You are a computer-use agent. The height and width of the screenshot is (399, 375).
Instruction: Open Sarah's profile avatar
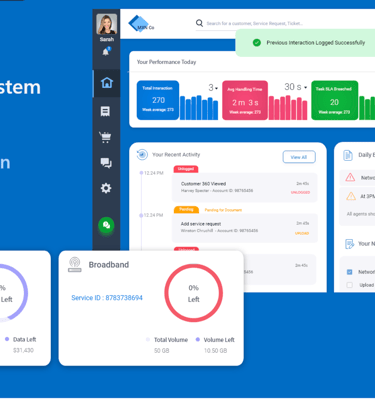tap(107, 24)
